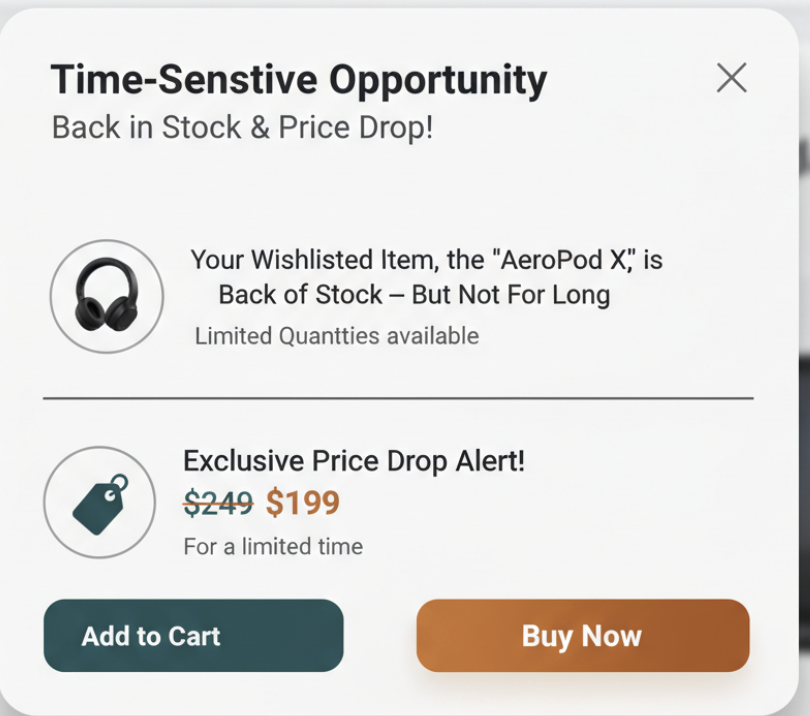The image size is (810, 716).
Task: Click the crossed-out $249 original price
Action: 218,503
